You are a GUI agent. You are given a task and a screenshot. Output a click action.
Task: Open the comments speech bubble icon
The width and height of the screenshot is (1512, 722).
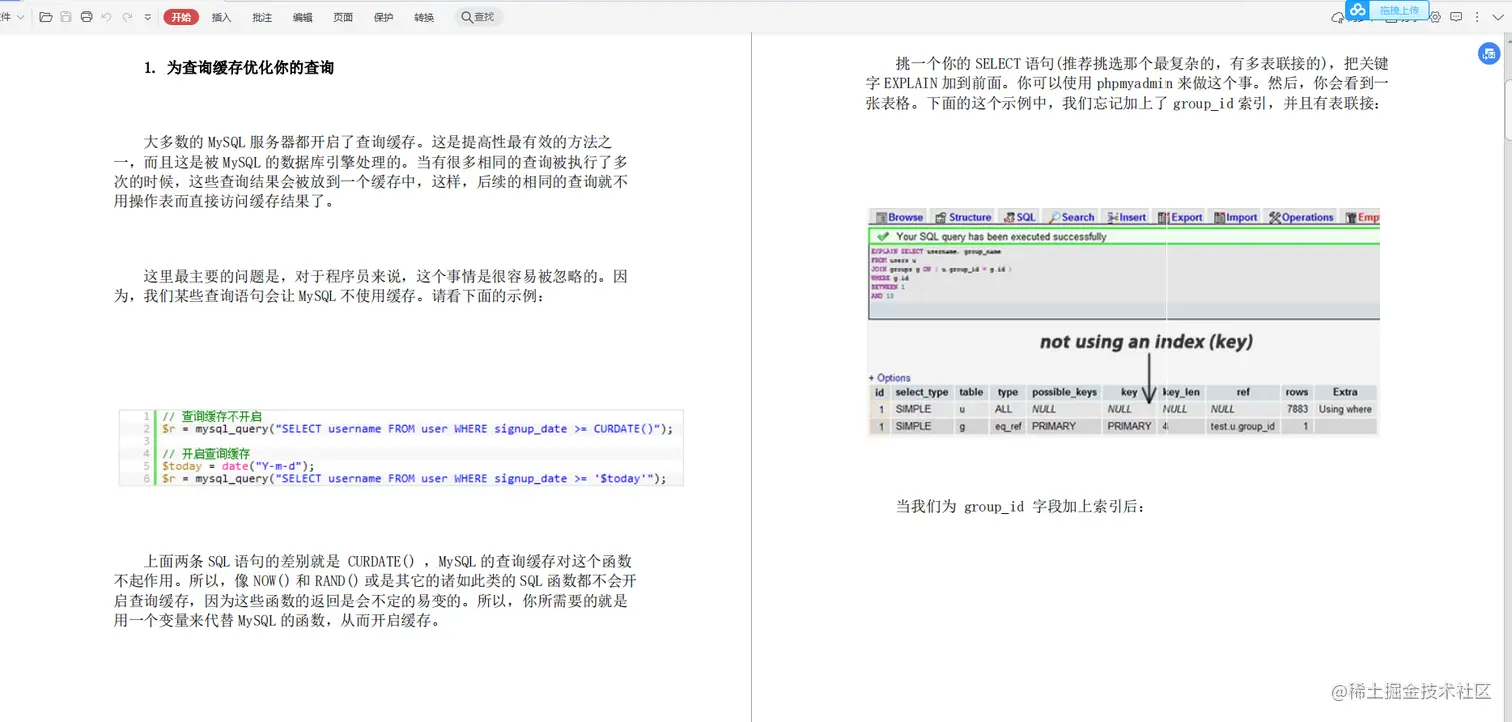1456,17
